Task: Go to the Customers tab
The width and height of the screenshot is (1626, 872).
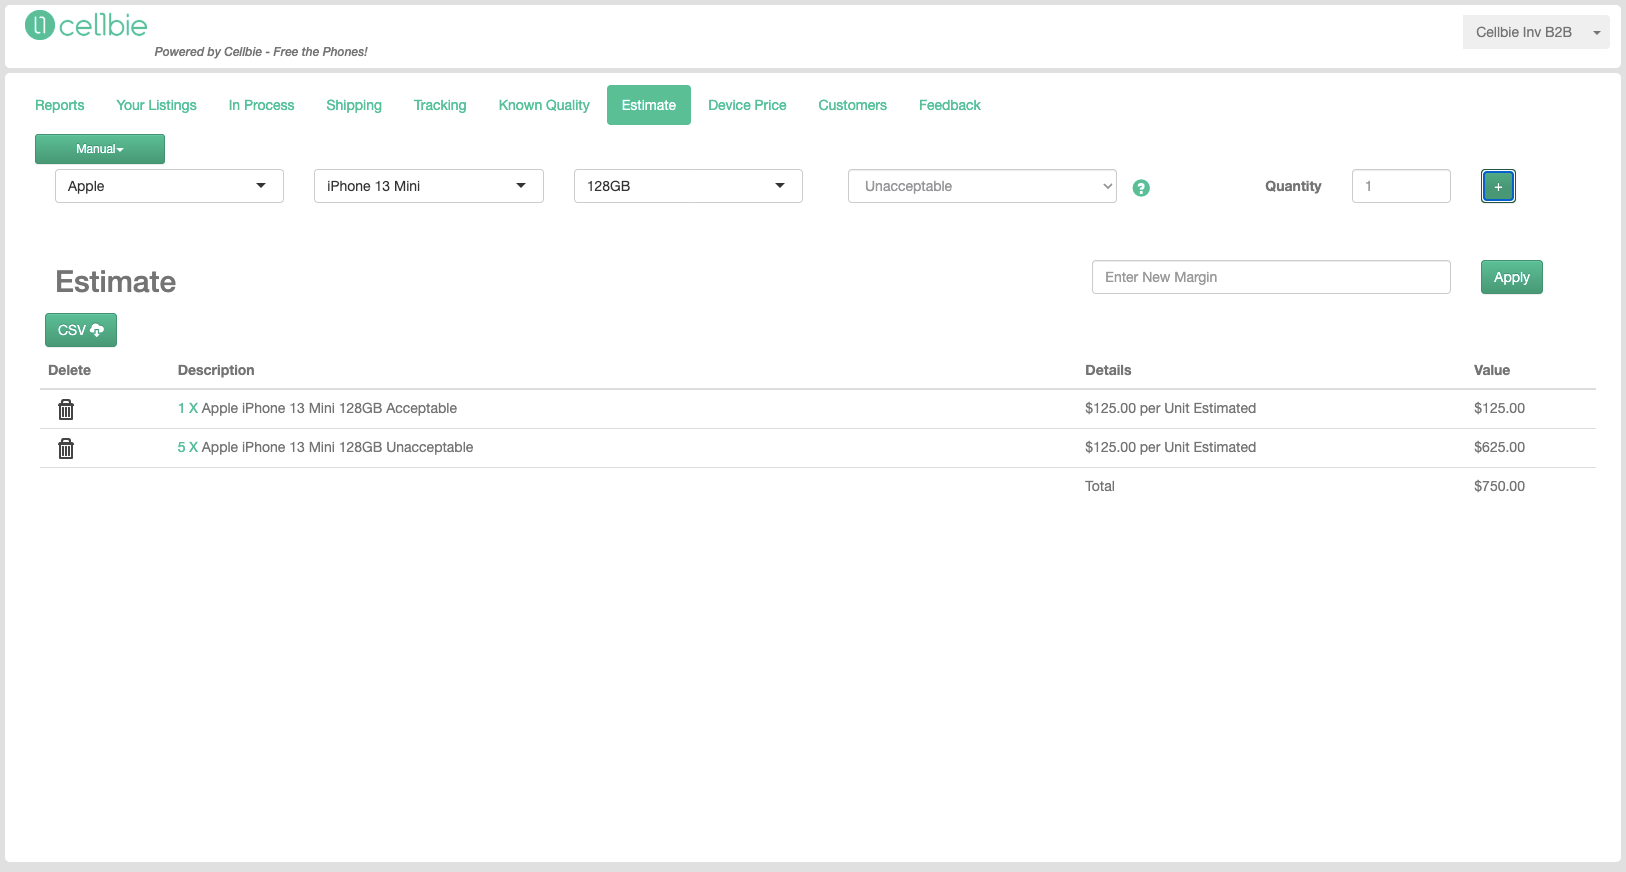Action: click(x=852, y=105)
